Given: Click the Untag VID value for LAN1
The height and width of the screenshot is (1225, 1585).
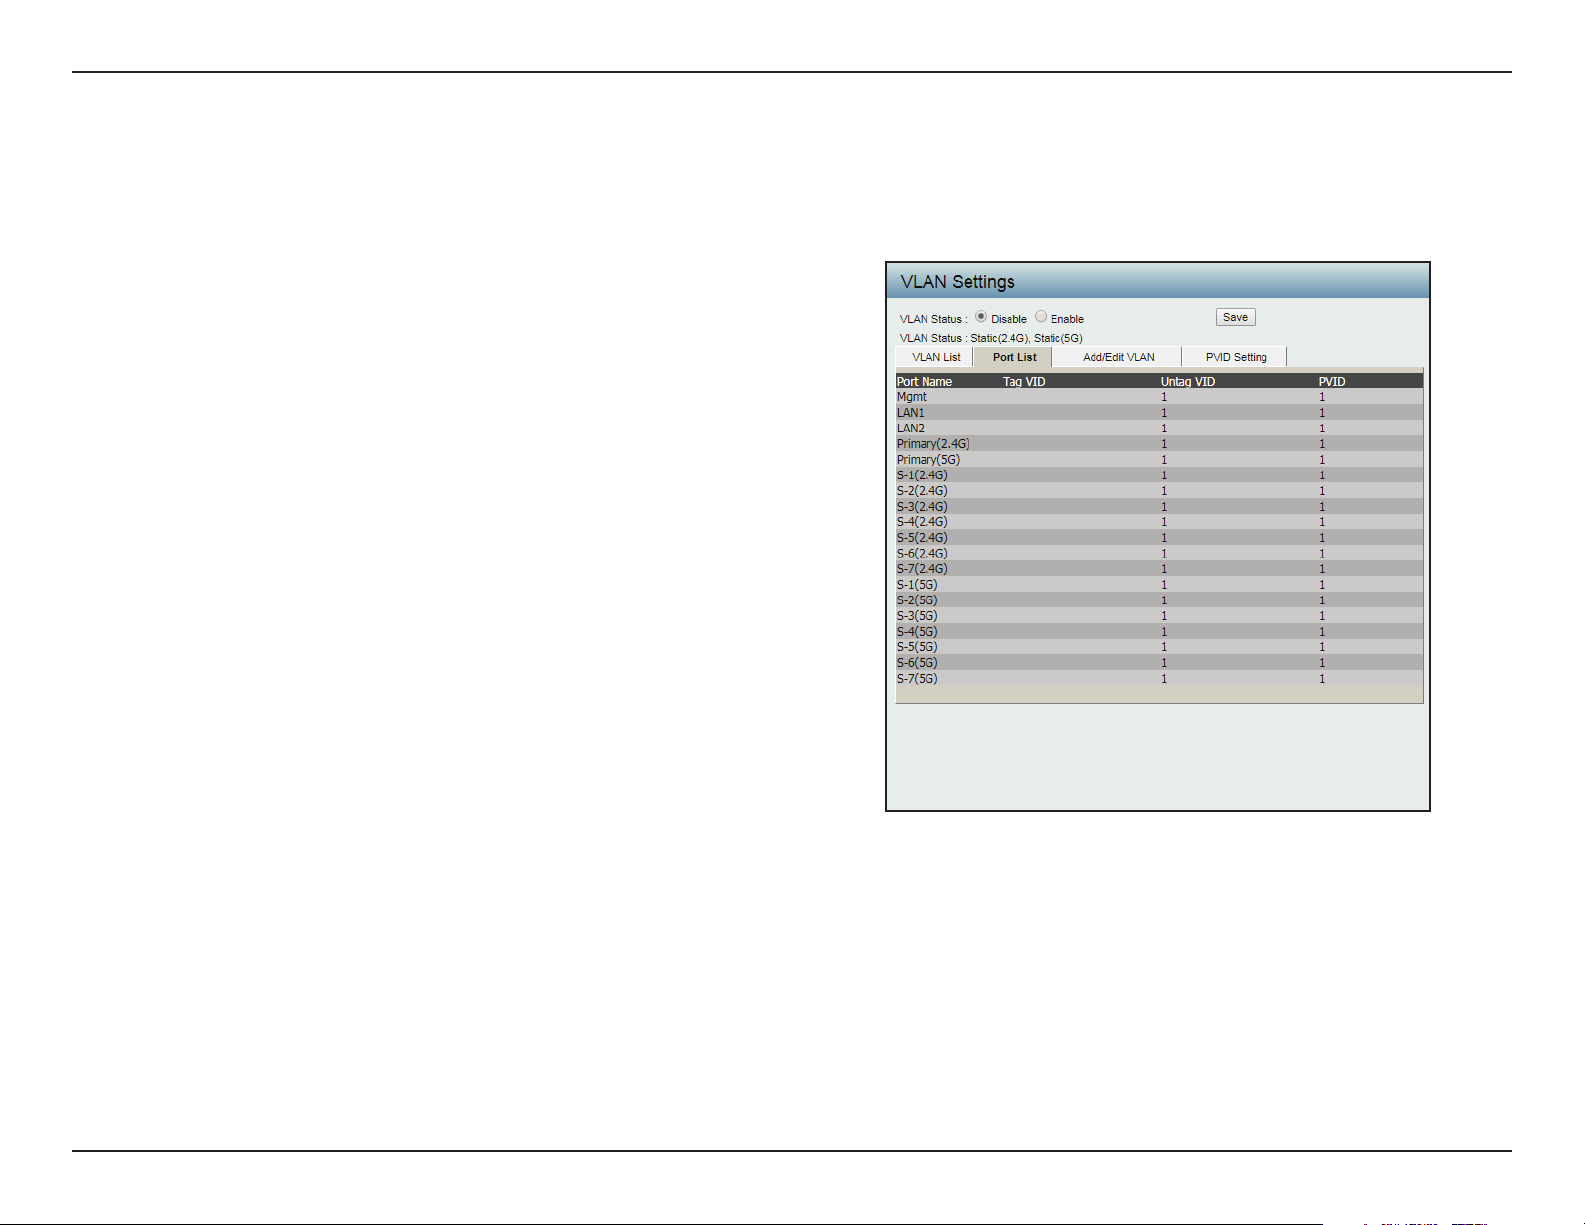Looking at the screenshot, I should point(1164,413).
